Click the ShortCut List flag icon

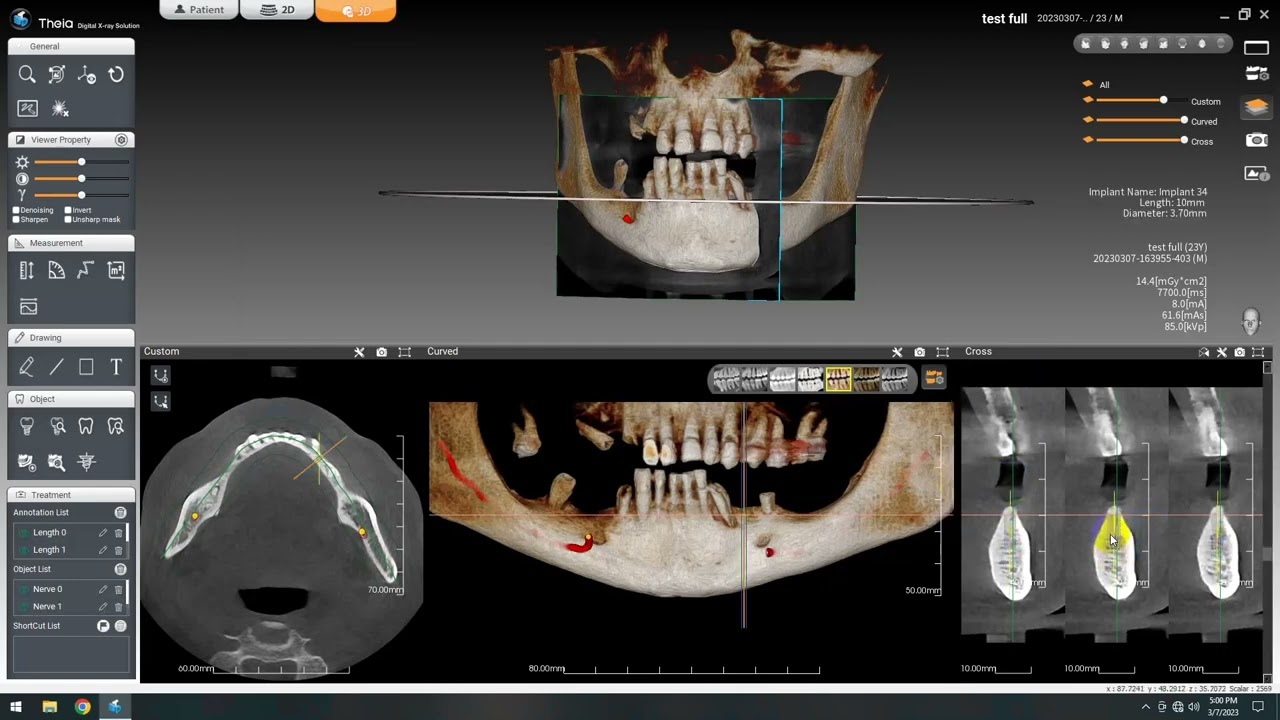click(103, 626)
